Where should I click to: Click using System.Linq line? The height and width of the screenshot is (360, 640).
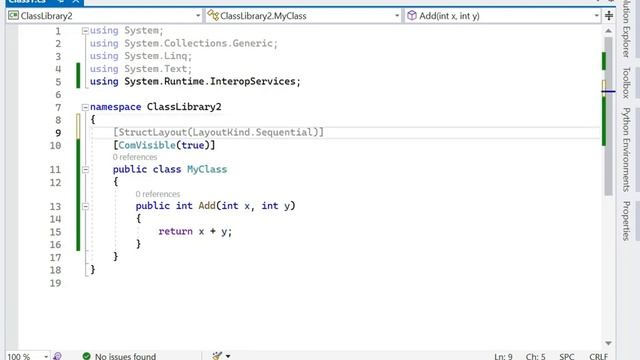tap(141, 56)
